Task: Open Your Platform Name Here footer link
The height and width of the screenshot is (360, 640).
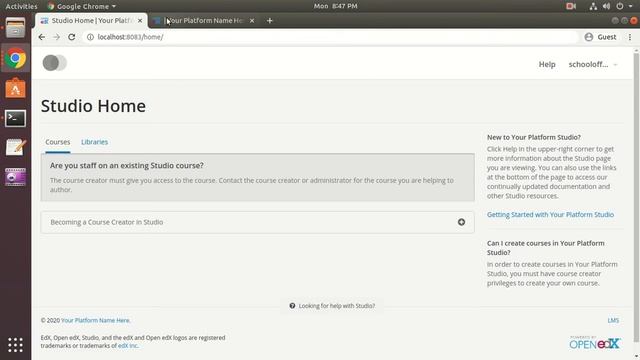Action: [96, 320]
